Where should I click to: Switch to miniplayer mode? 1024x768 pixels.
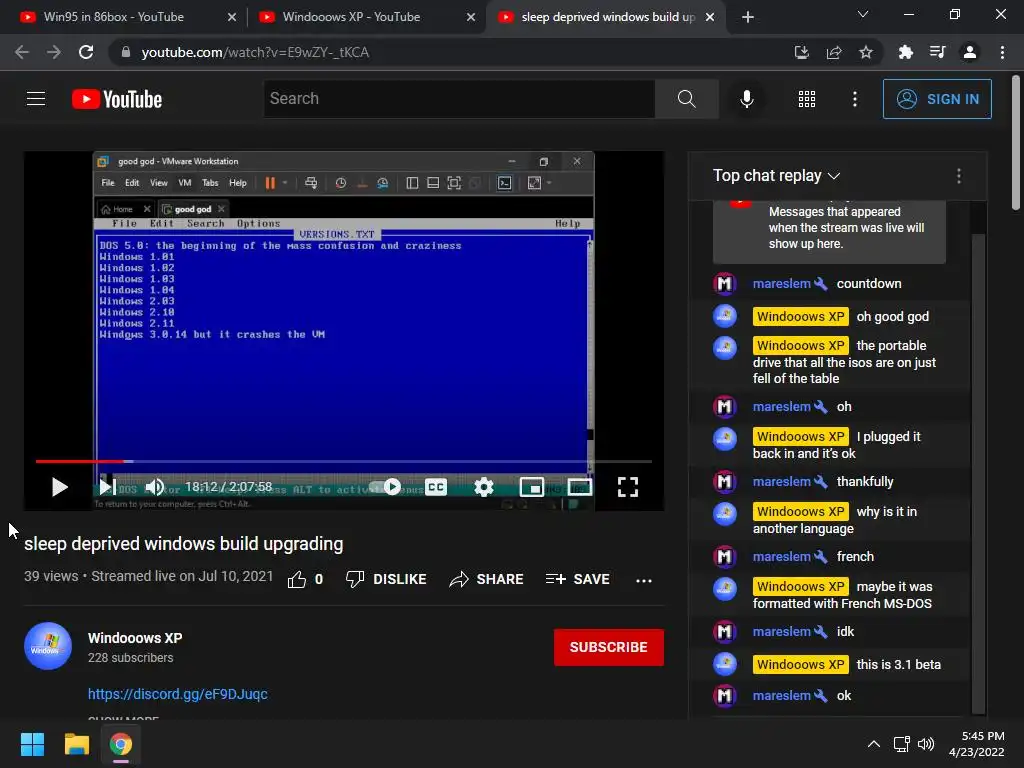coord(532,487)
